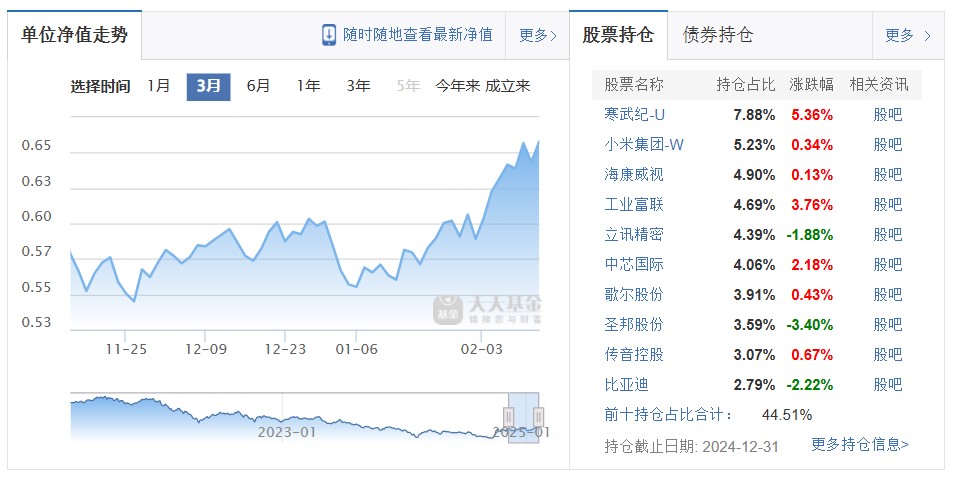The image size is (954, 480).
Task: Show chart since 成立来
Action: click(508, 86)
